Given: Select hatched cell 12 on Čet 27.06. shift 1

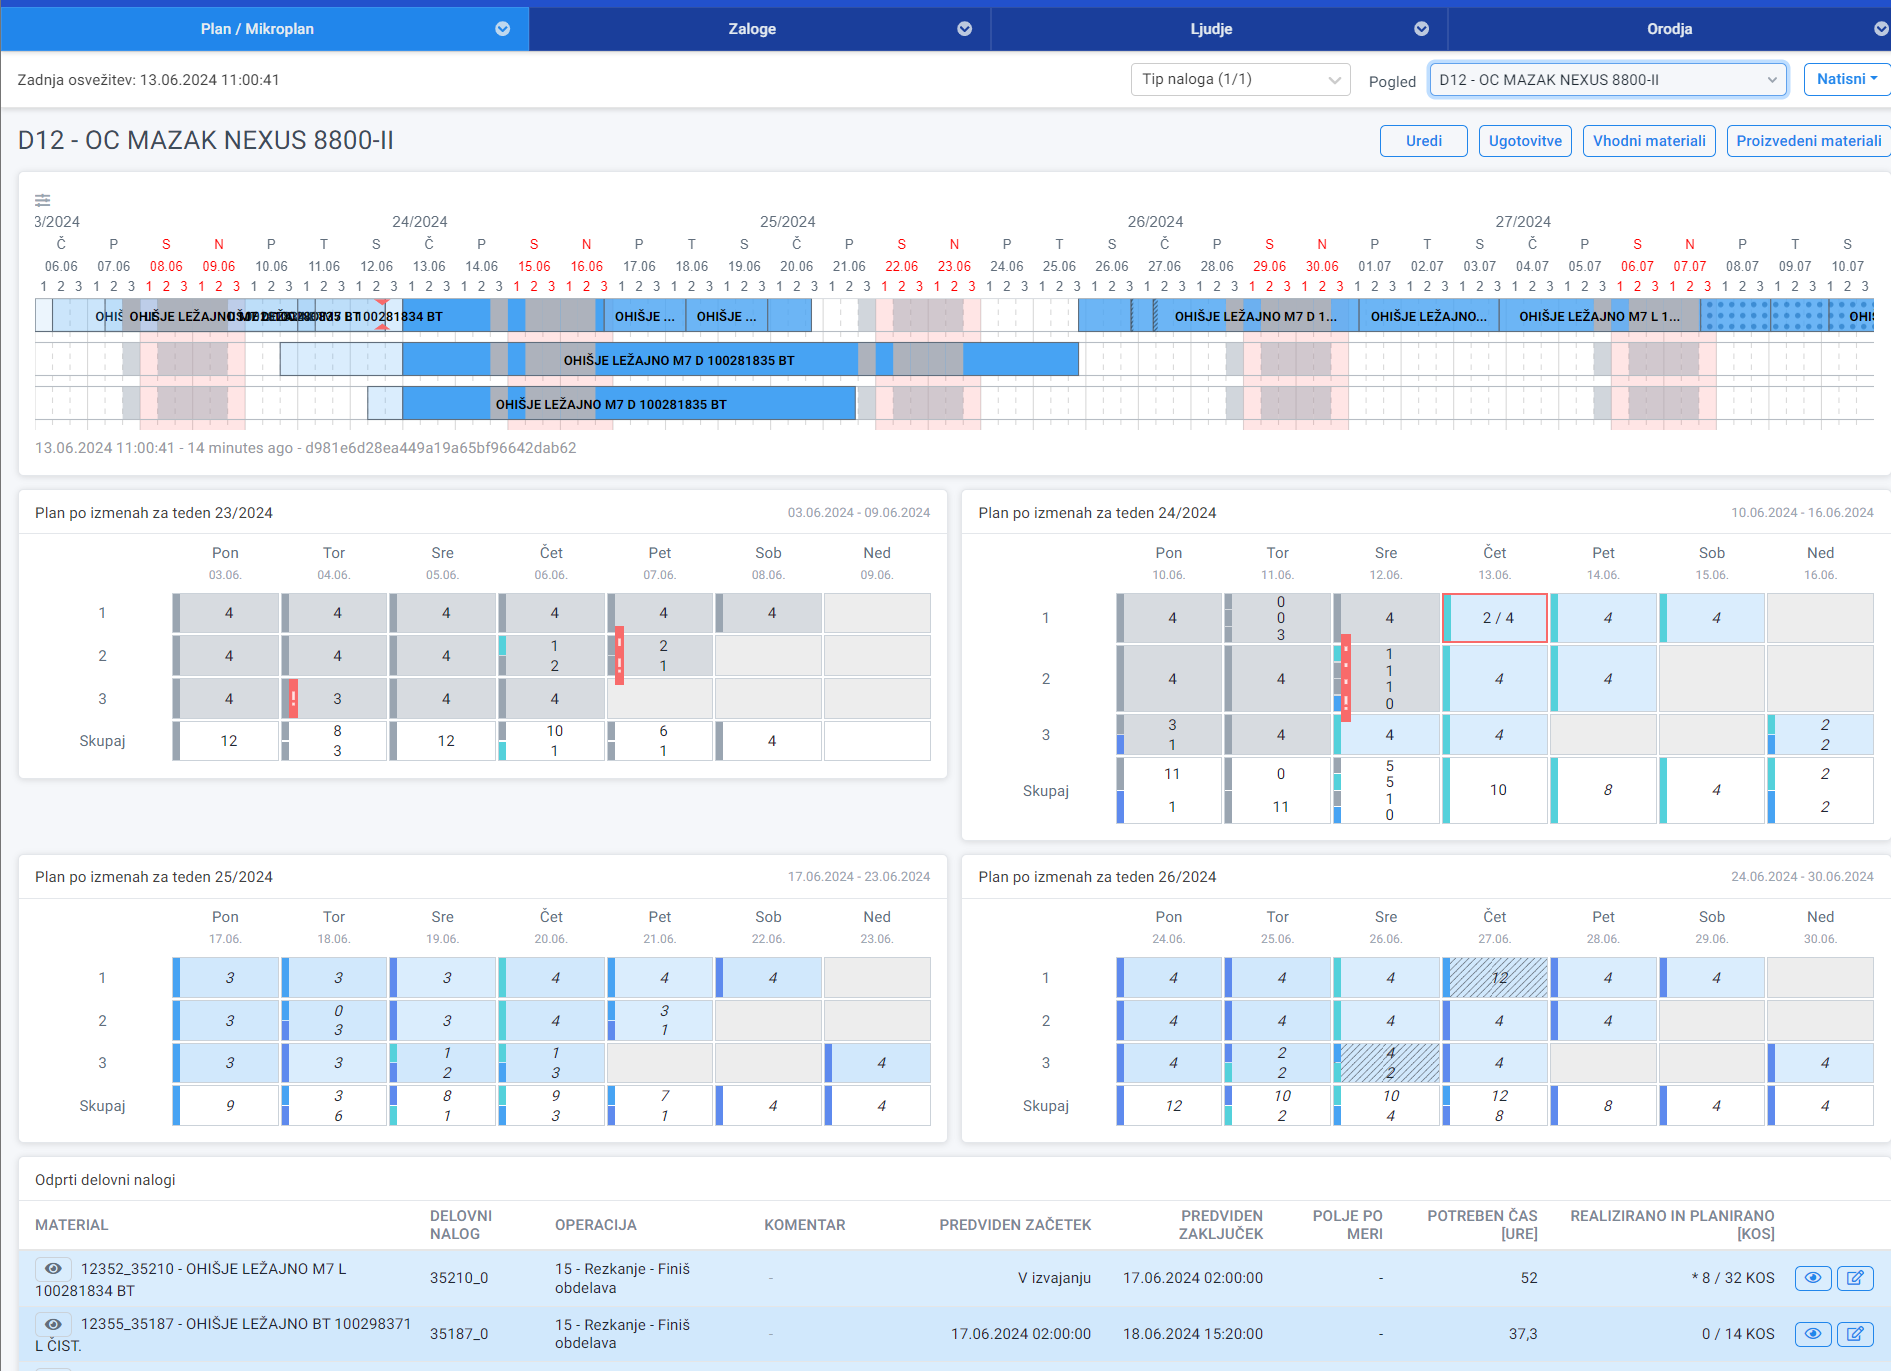Looking at the screenshot, I should [x=1495, y=978].
